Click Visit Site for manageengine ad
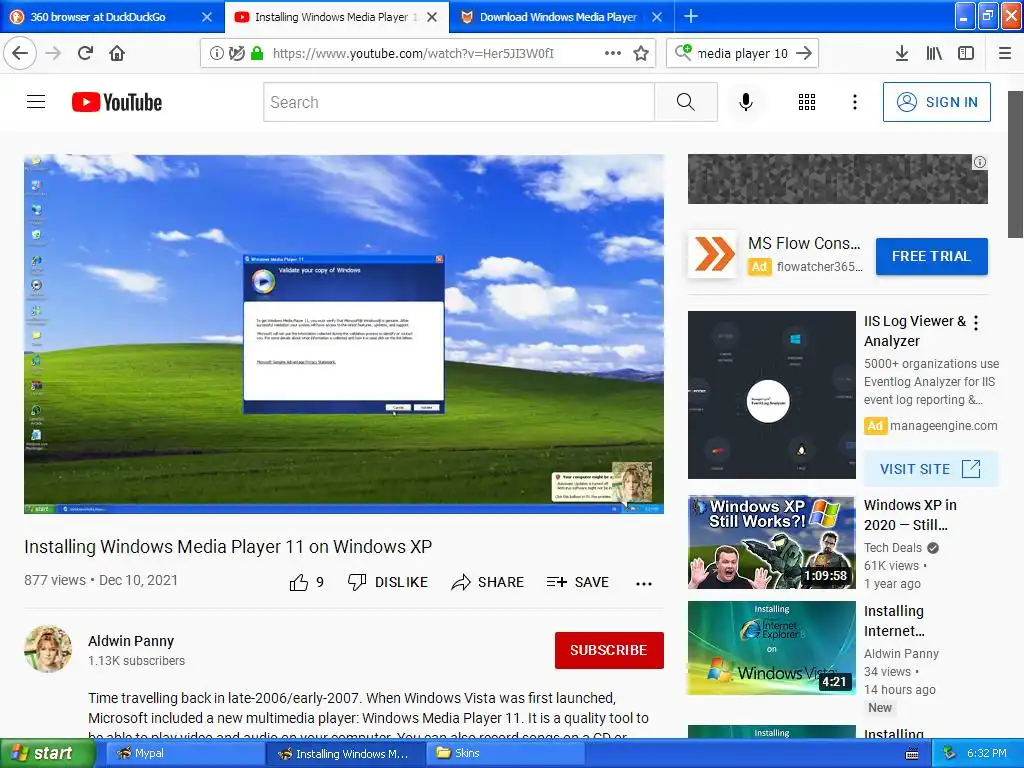This screenshot has height=768, width=1024. [931, 469]
